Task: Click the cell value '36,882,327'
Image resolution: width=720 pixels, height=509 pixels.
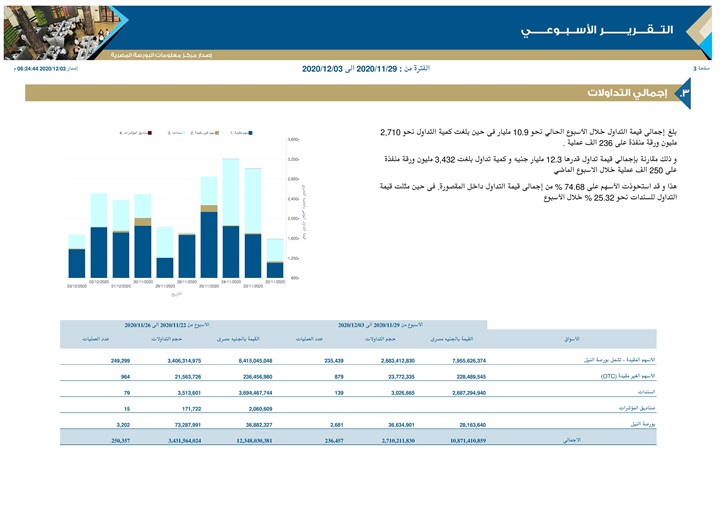Action: pos(259,425)
